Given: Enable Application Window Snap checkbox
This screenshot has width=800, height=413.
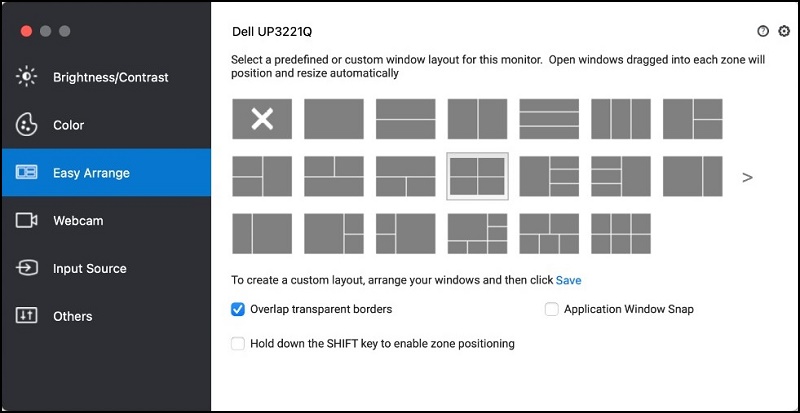Looking at the screenshot, I should tap(552, 309).
